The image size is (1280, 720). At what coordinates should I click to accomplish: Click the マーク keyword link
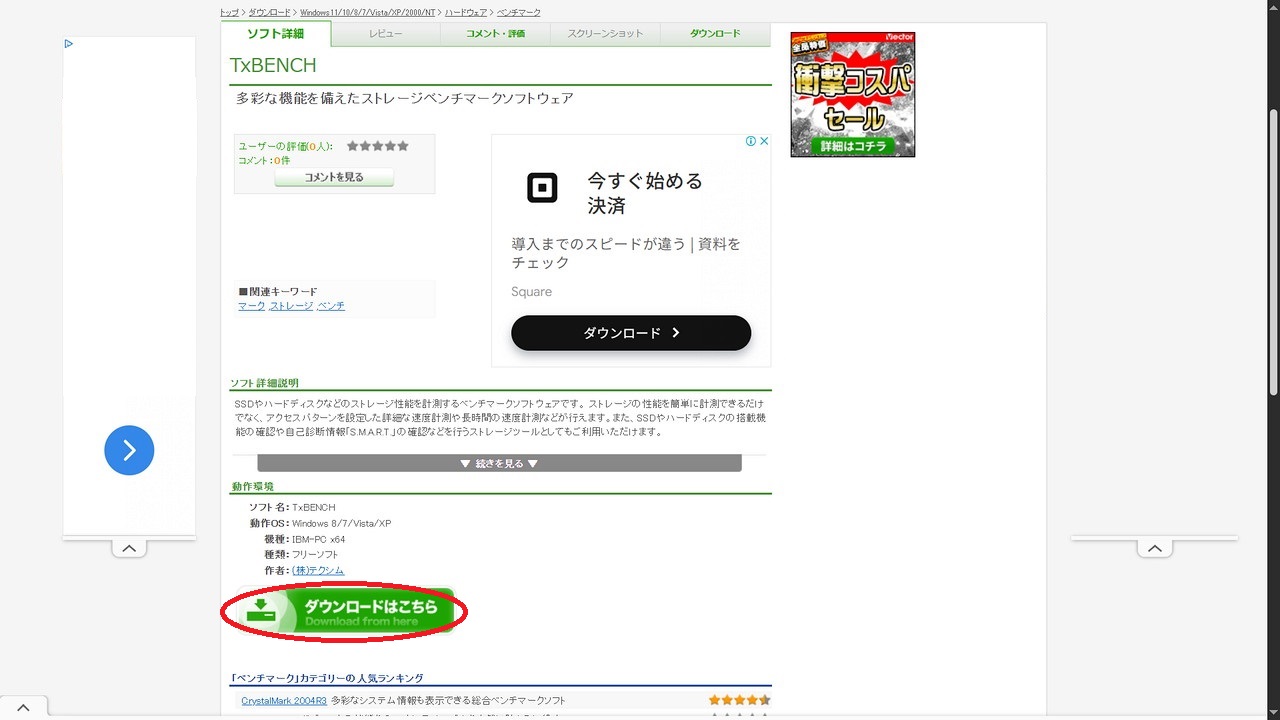[251, 306]
